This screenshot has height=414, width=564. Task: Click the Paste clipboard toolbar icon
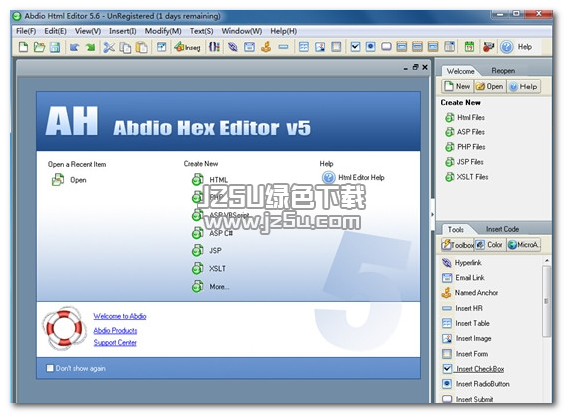pyautogui.click(x=141, y=47)
